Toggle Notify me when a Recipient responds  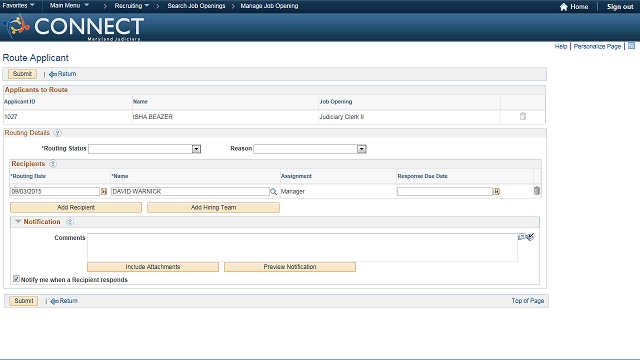point(16,279)
